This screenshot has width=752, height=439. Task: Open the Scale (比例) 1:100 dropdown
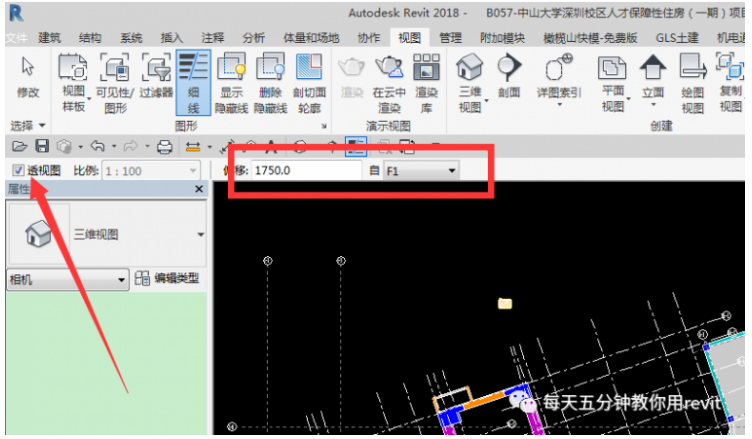tap(151, 171)
